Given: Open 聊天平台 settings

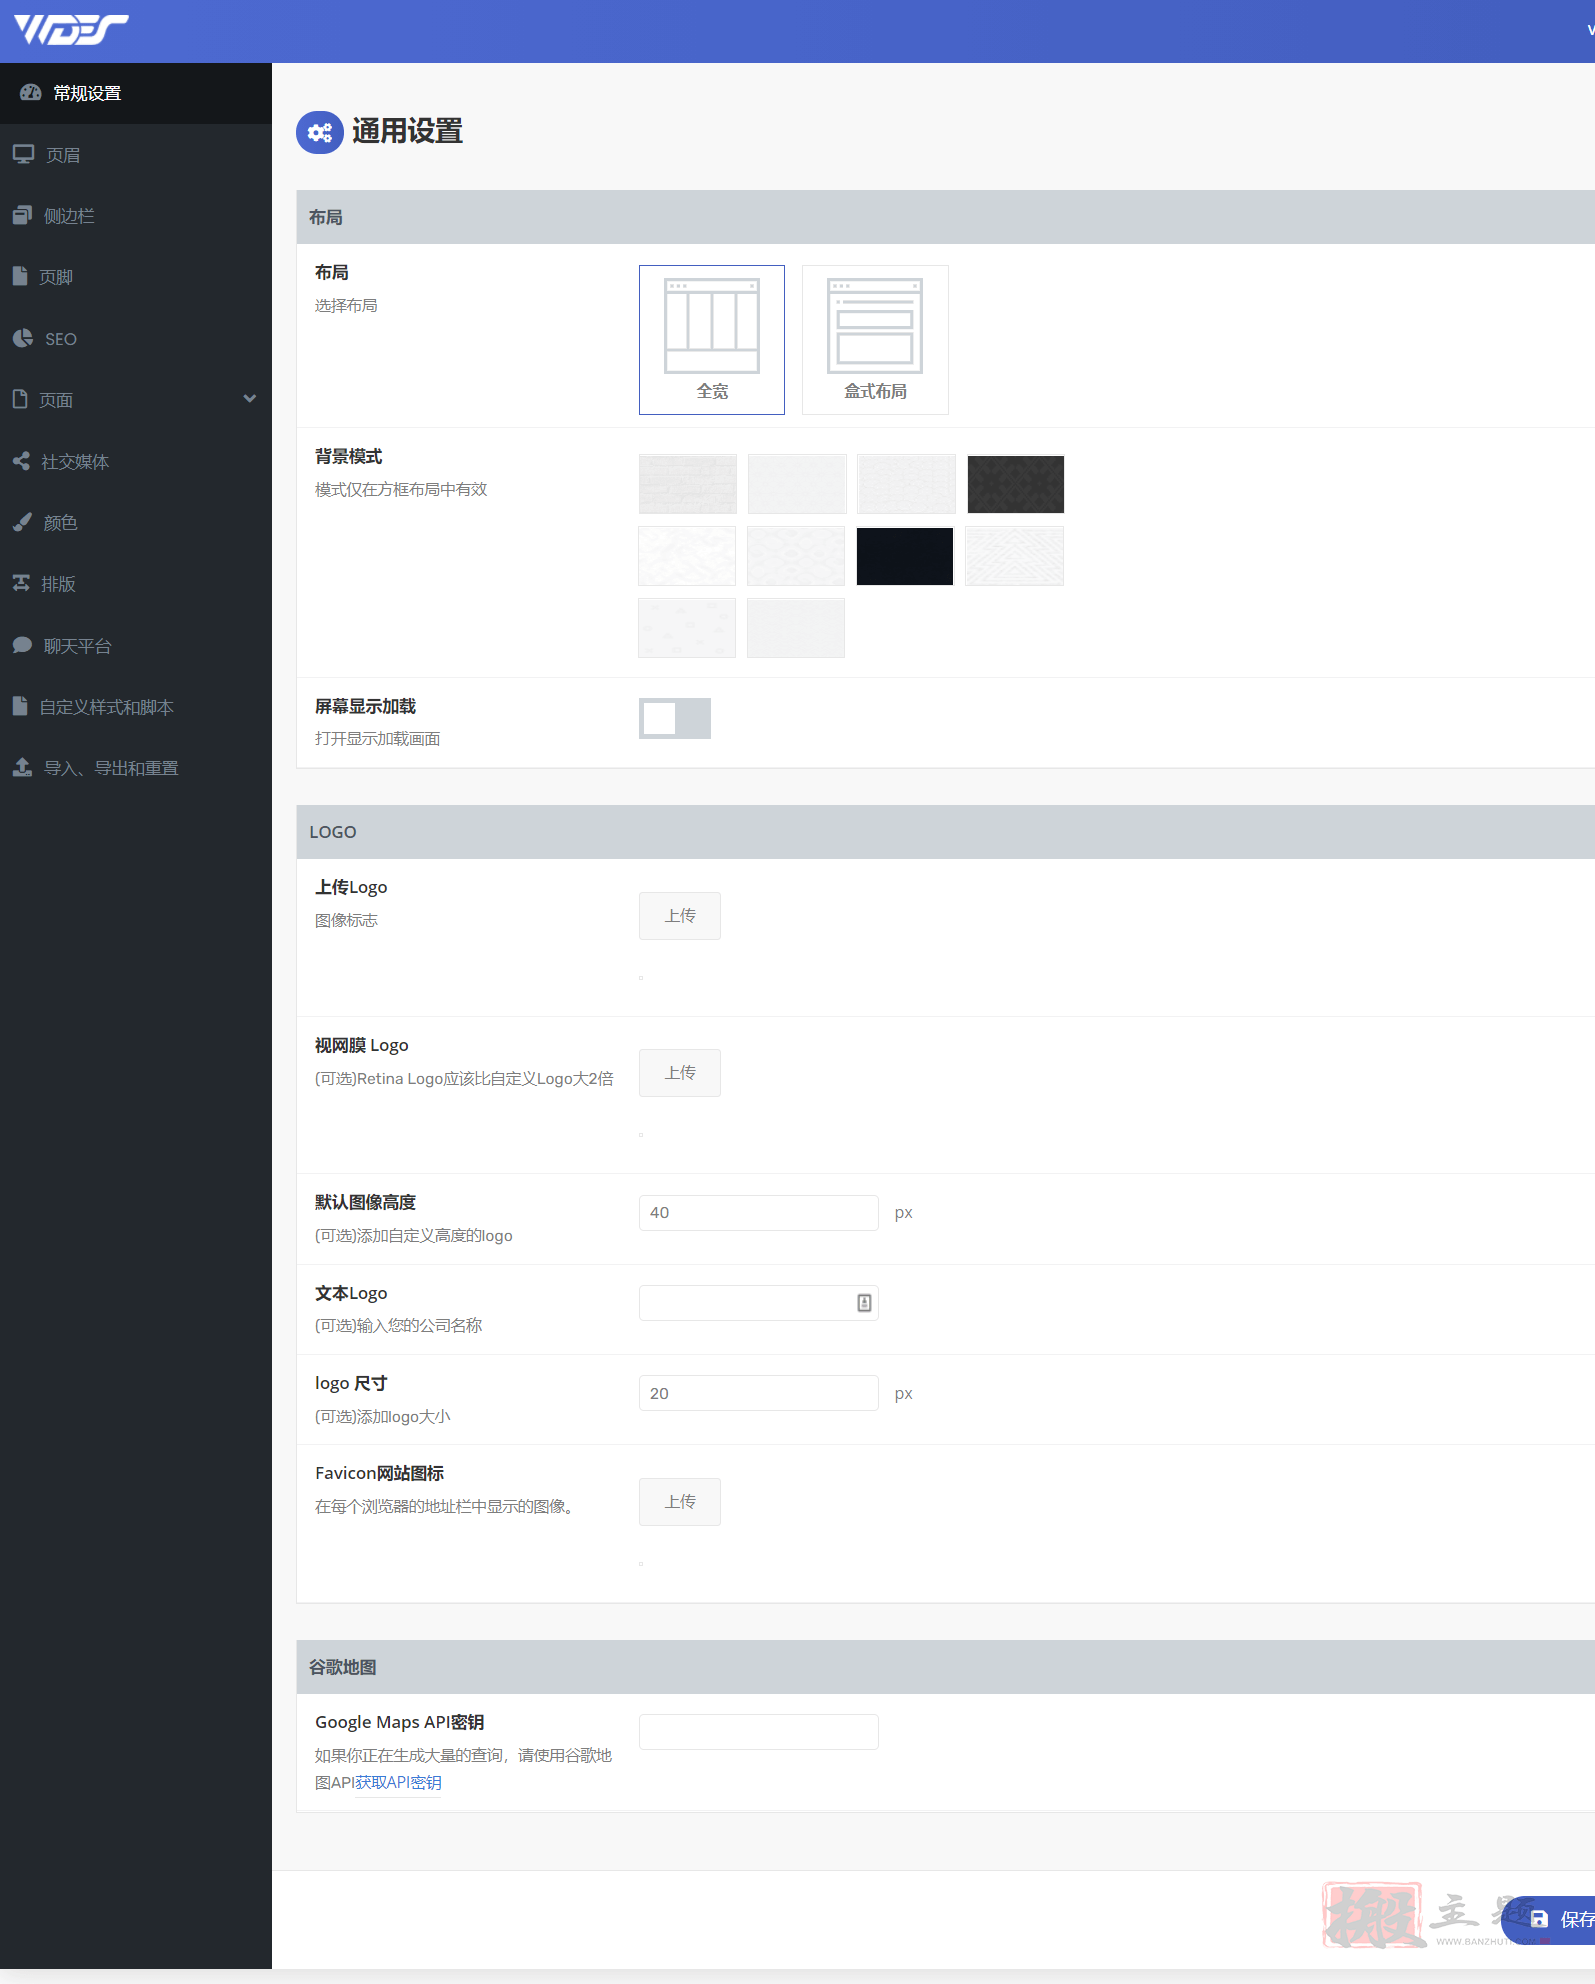Looking at the screenshot, I should pyautogui.click(x=136, y=645).
